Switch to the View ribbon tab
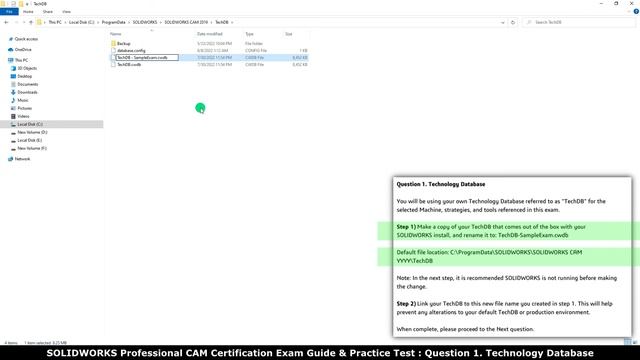The width and height of the screenshot is (640, 360). pyautogui.click(x=66, y=12)
